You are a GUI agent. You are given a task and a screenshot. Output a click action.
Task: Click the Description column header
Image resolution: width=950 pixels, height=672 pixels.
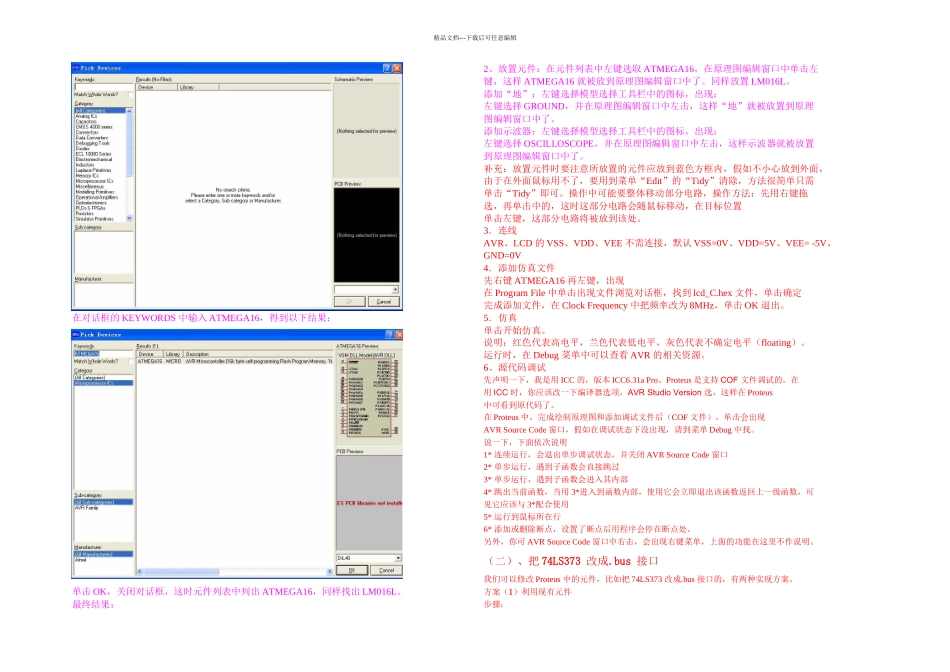pyautogui.click(x=257, y=354)
